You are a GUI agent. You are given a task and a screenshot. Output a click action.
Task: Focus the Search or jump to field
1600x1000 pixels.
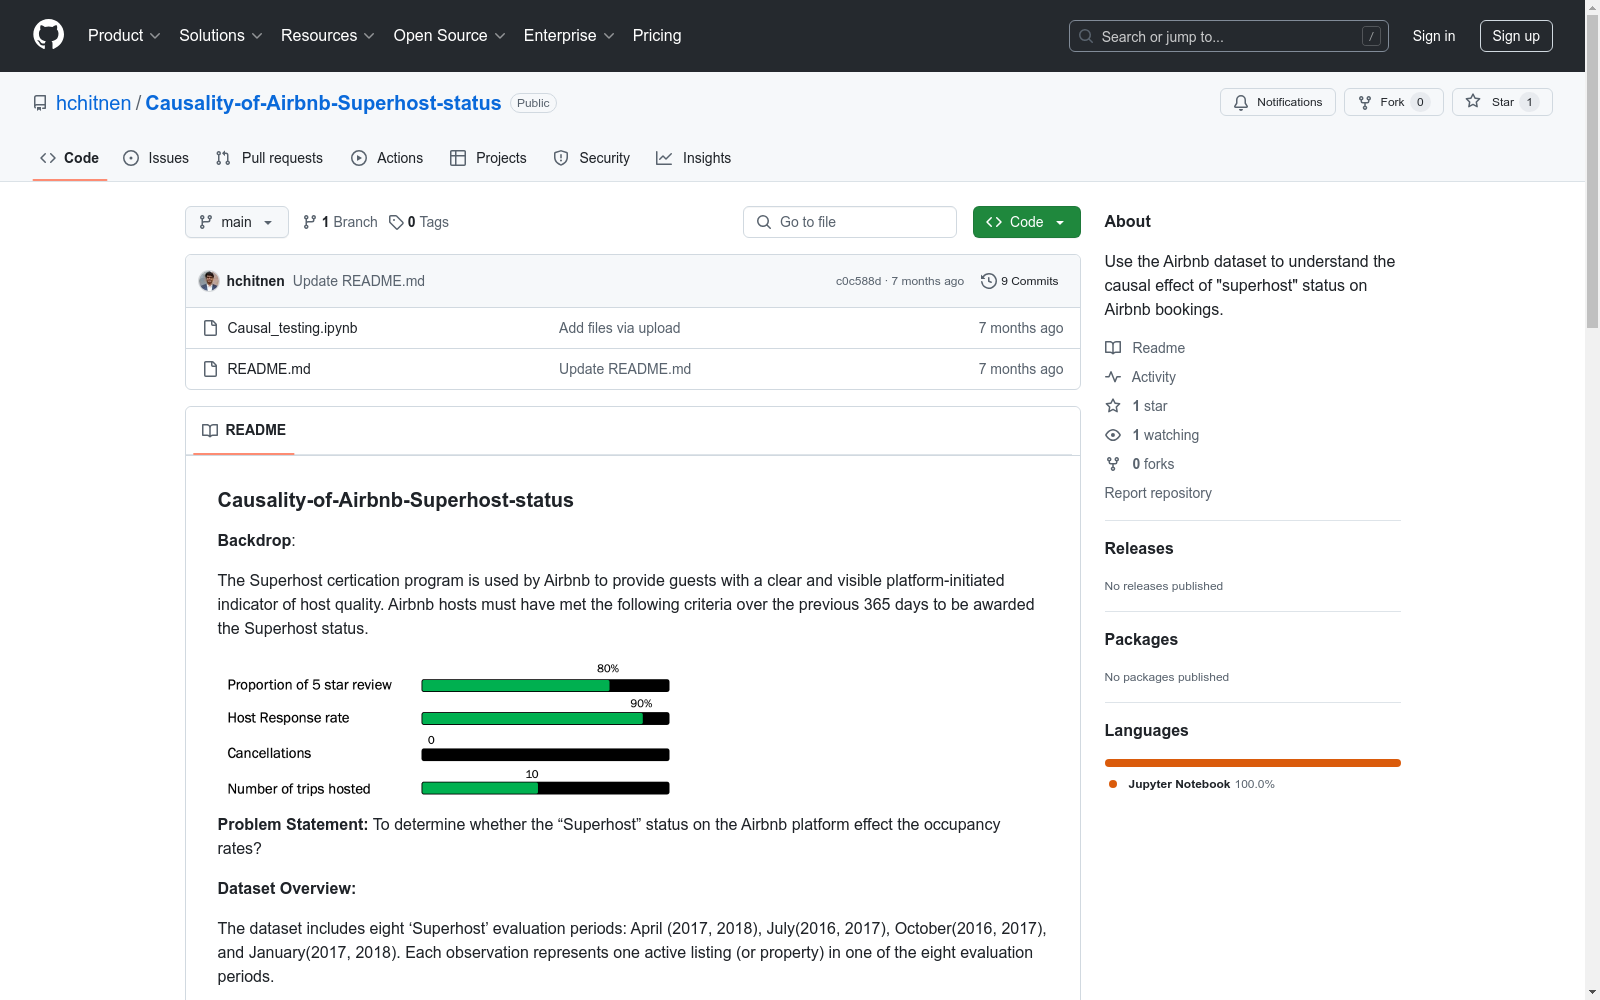point(1228,36)
